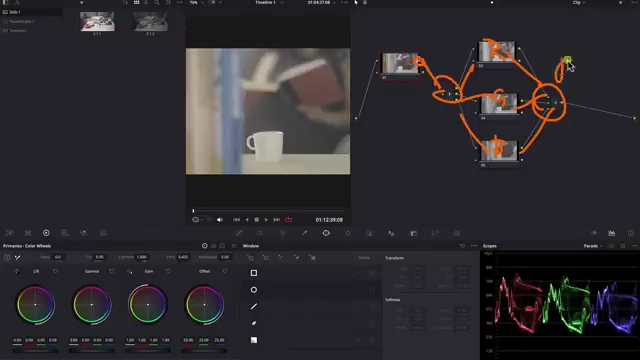Open viewer options three-dot menu
Image resolution: width=640 pixels, height=360 pixels.
[345, 2]
